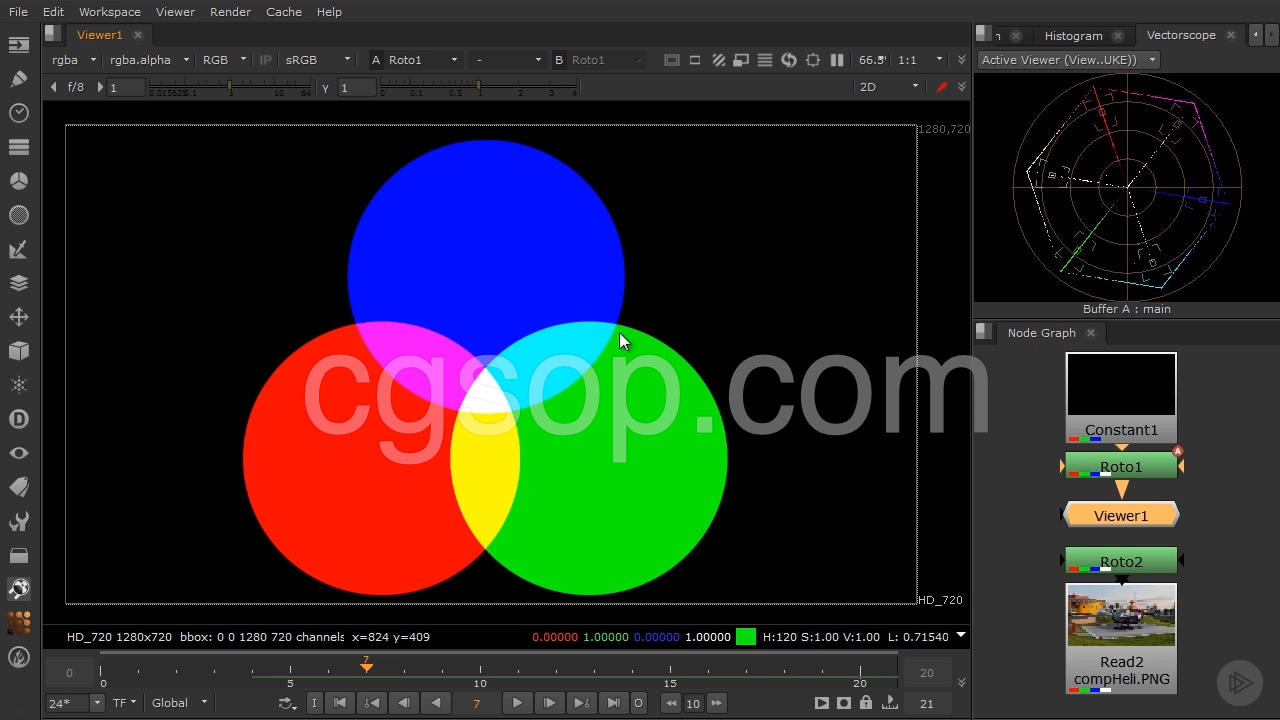Screen dimensions: 1280x720
Task: Select the Vectorscope tab
Action: coord(1181,35)
